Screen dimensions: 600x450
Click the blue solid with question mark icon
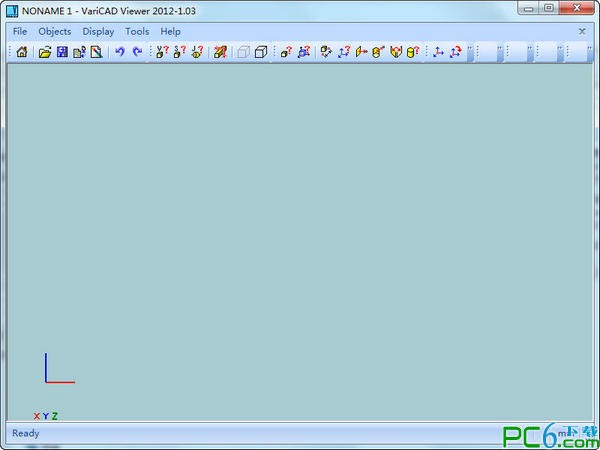point(304,52)
